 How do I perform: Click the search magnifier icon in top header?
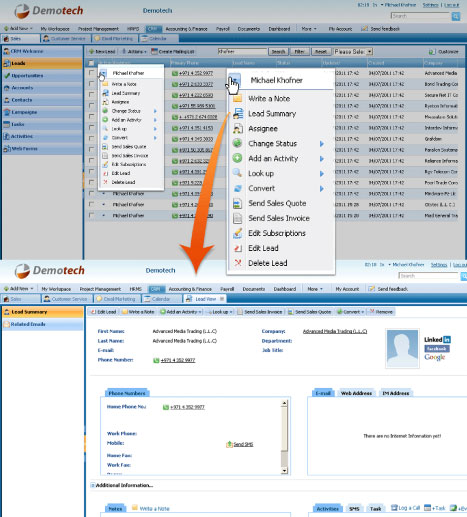point(456,16)
